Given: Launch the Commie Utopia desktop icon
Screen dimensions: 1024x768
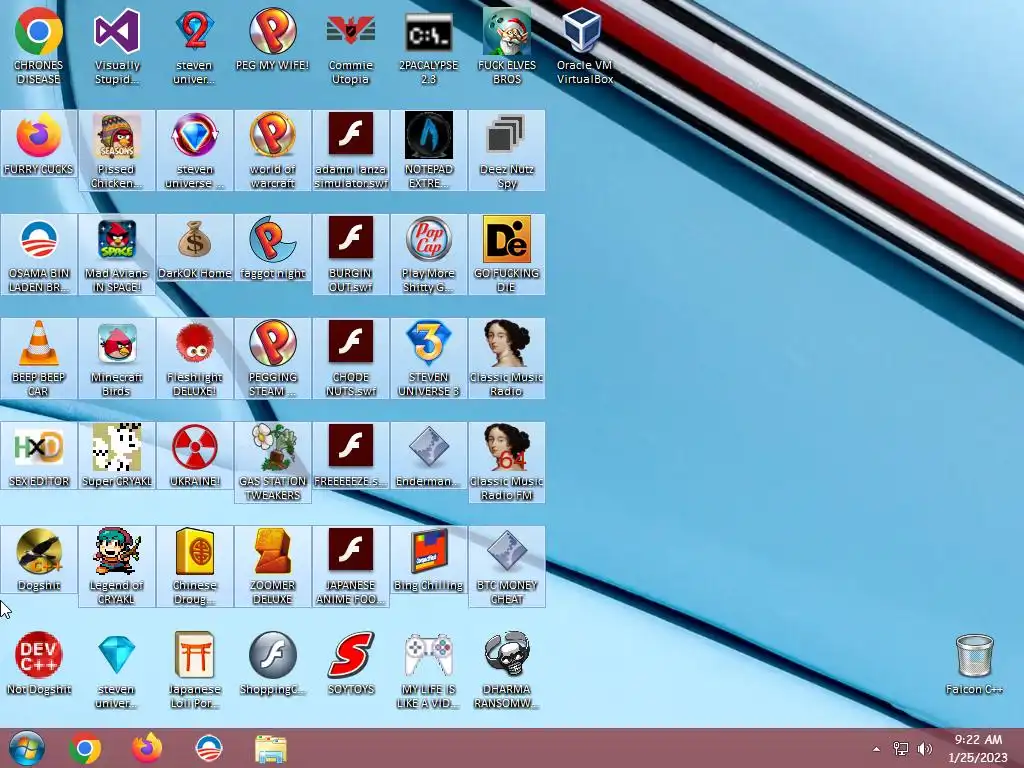Looking at the screenshot, I should coord(351,46).
